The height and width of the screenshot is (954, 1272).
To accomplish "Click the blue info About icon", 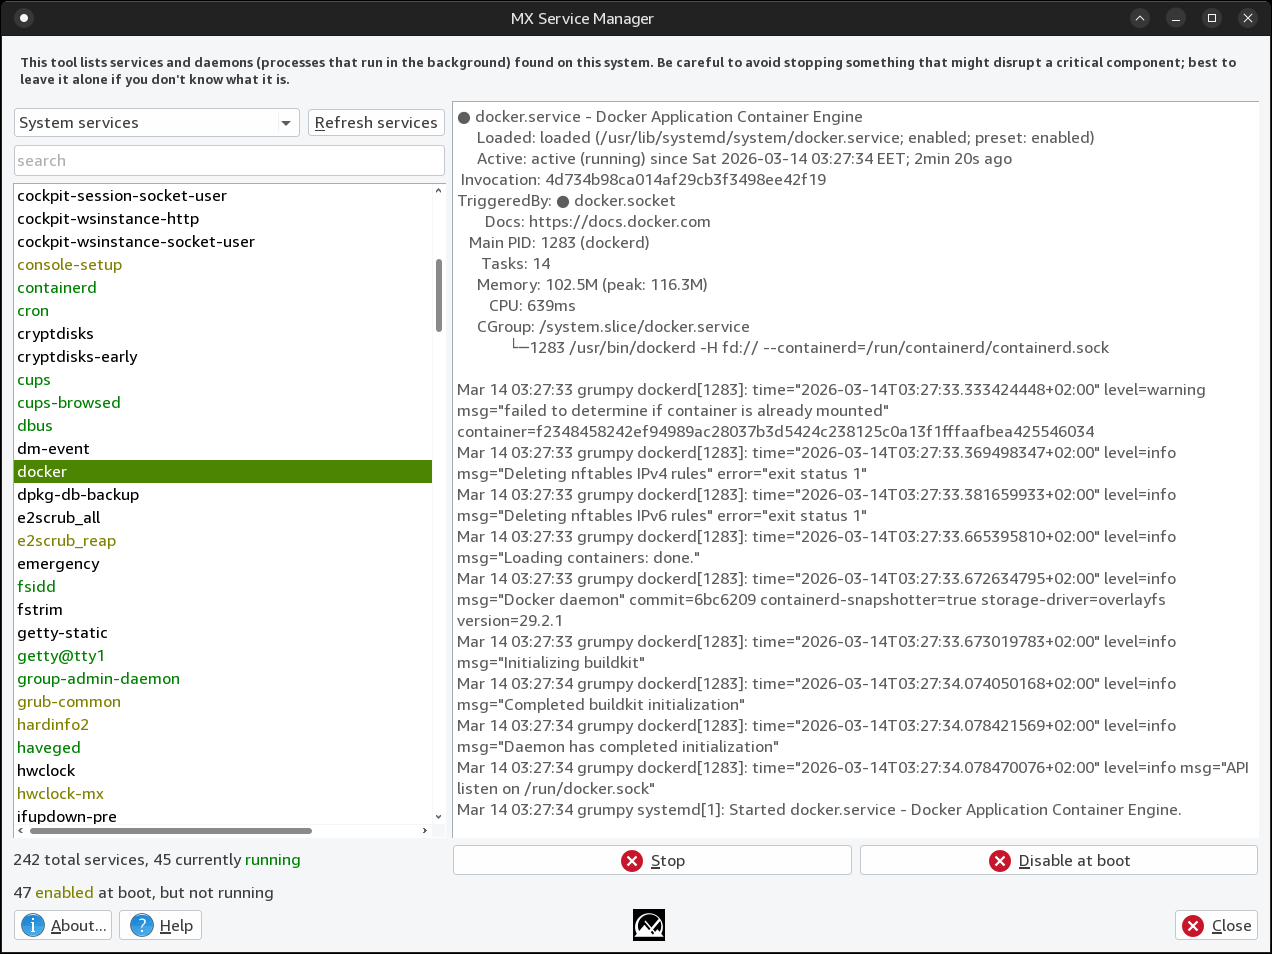I will click(x=33, y=925).
